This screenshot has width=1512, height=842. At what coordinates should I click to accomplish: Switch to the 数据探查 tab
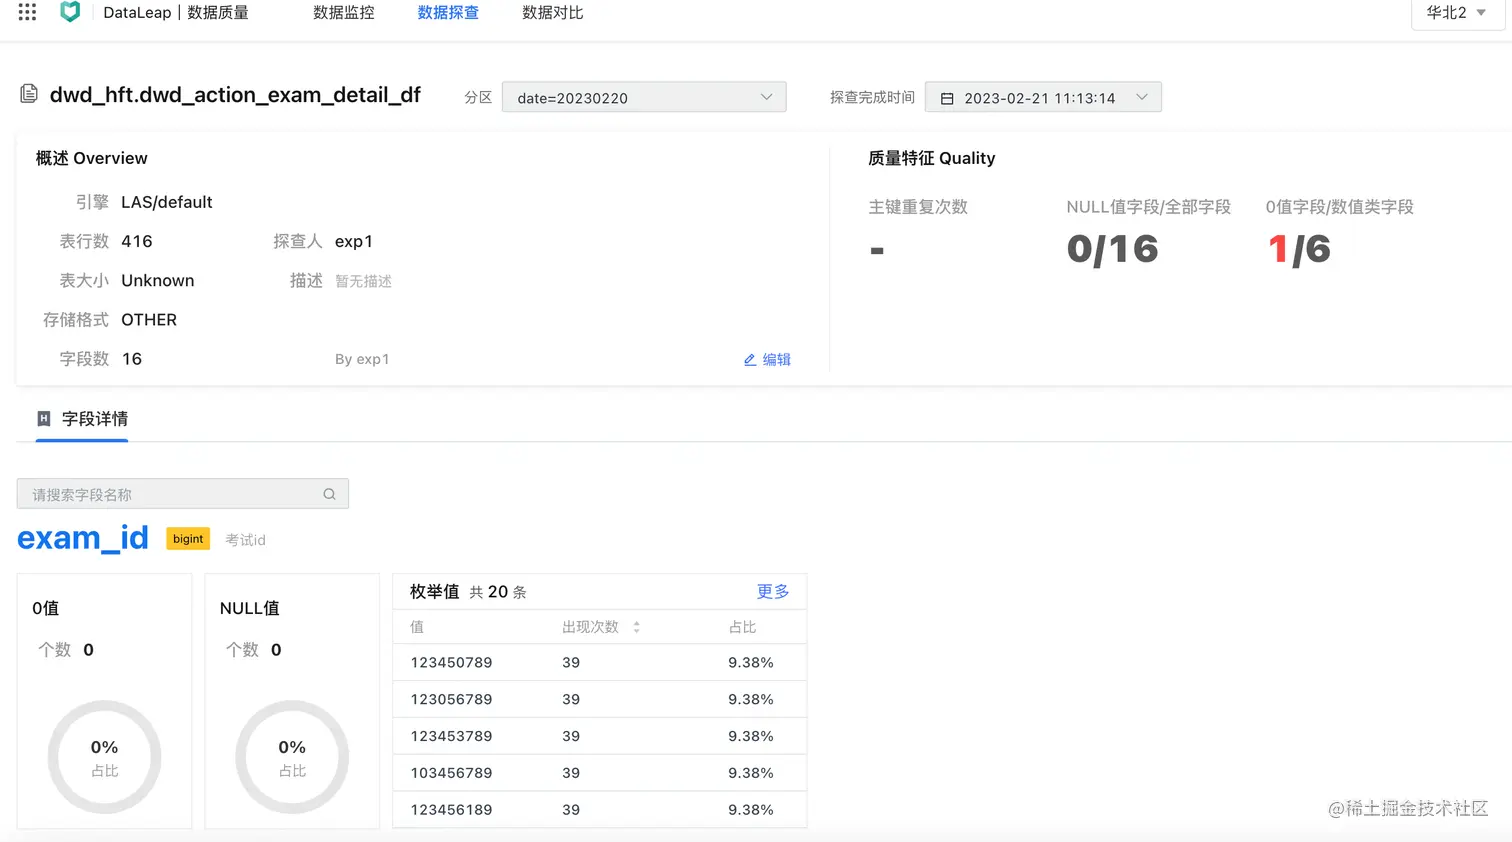point(448,13)
